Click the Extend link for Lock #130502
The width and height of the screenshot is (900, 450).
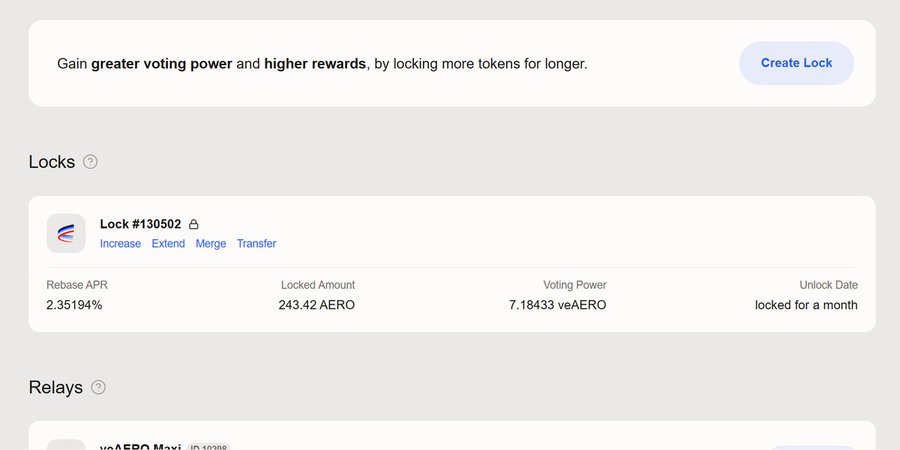click(x=168, y=243)
